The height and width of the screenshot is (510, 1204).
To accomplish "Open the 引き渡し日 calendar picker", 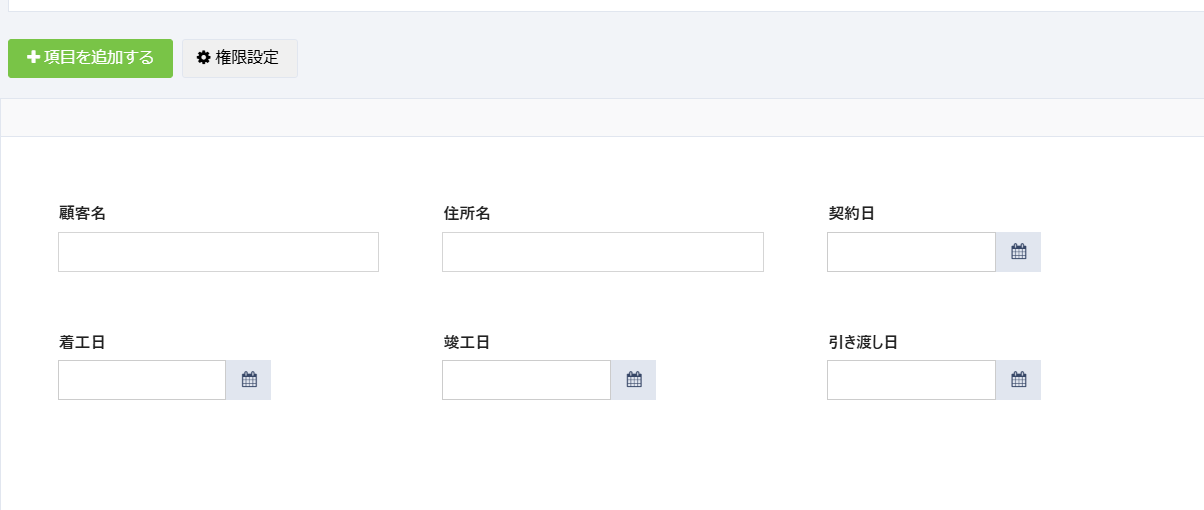I will (x=1018, y=380).
